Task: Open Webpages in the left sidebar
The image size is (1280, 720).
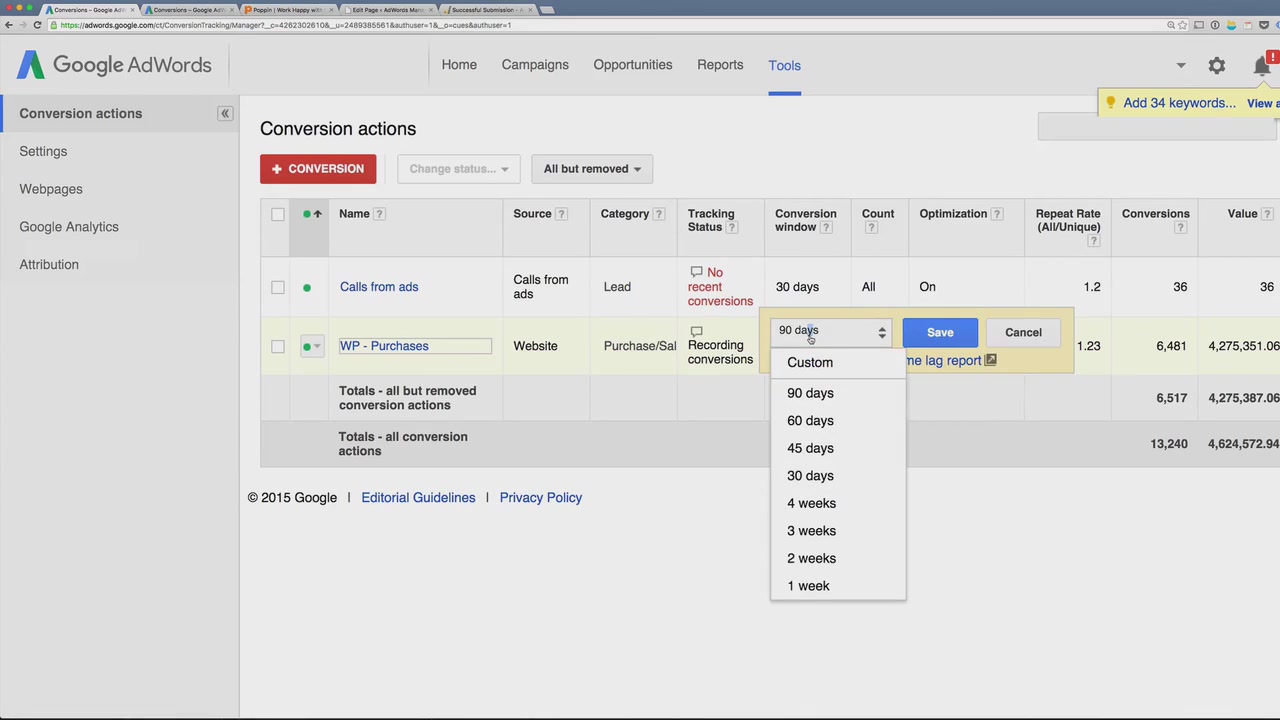Action: [x=51, y=189]
